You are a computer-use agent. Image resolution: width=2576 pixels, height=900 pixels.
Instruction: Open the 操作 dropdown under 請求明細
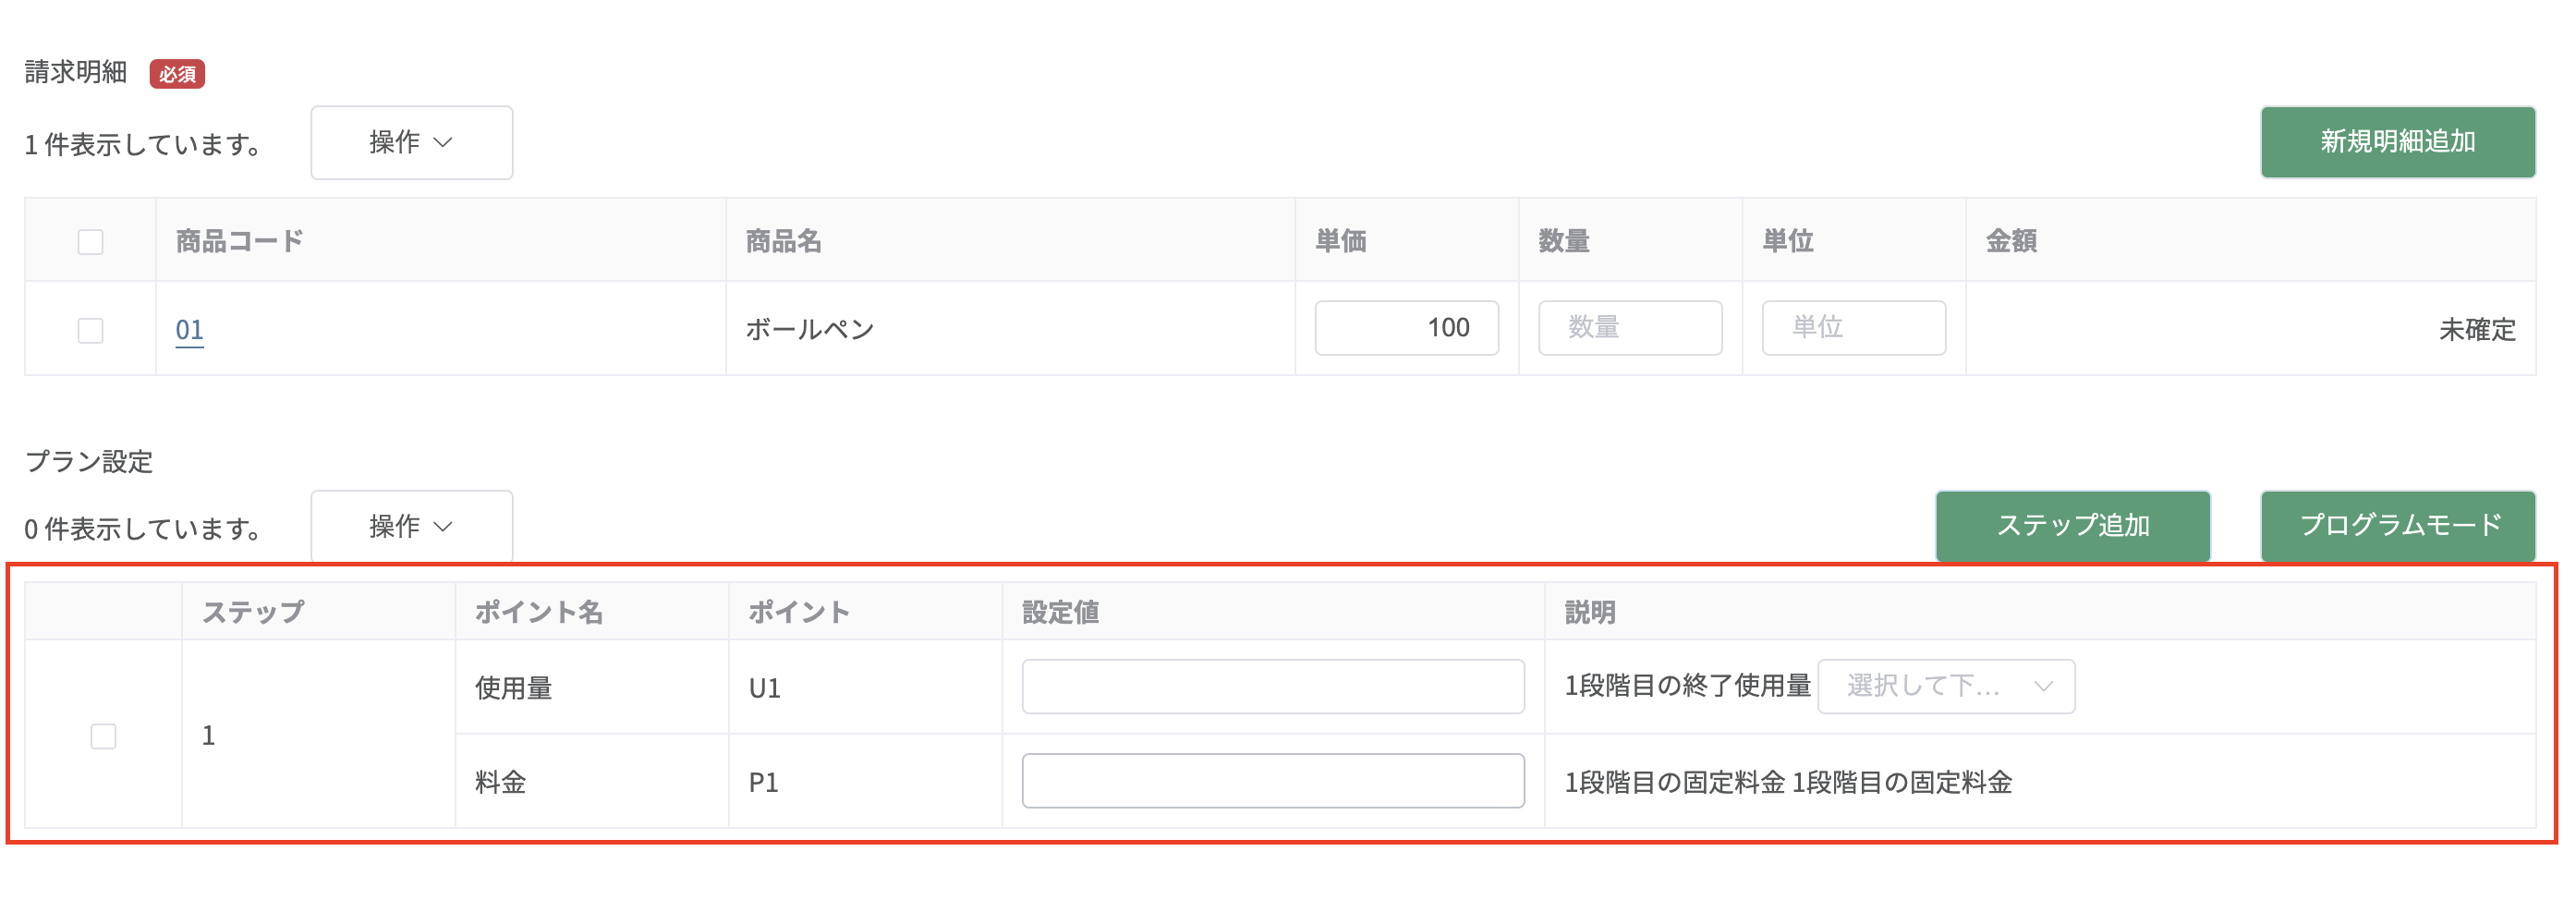click(x=411, y=143)
